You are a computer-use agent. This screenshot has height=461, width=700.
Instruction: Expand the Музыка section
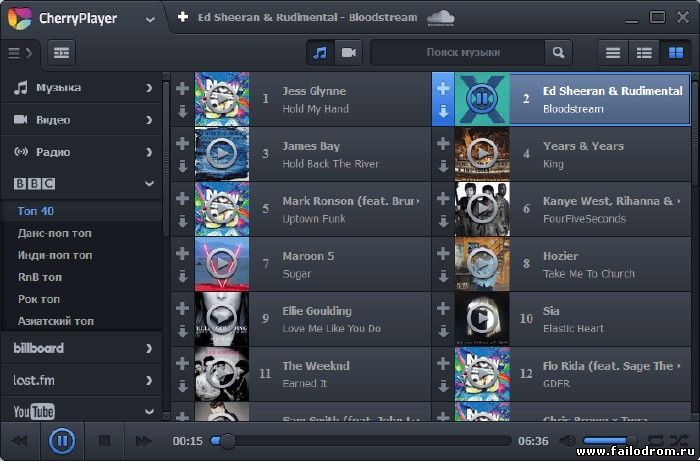82,87
